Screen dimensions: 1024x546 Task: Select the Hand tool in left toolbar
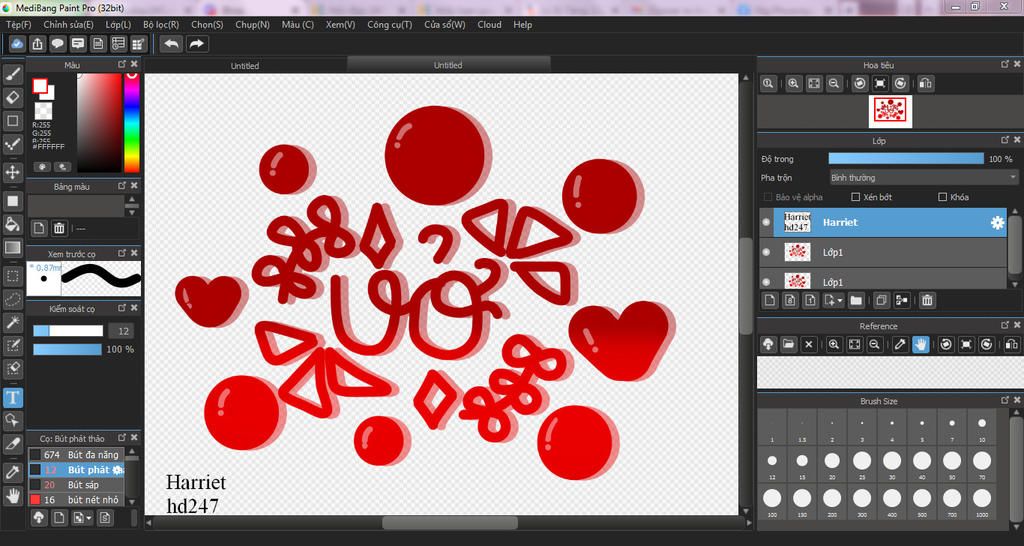pyautogui.click(x=12, y=495)
